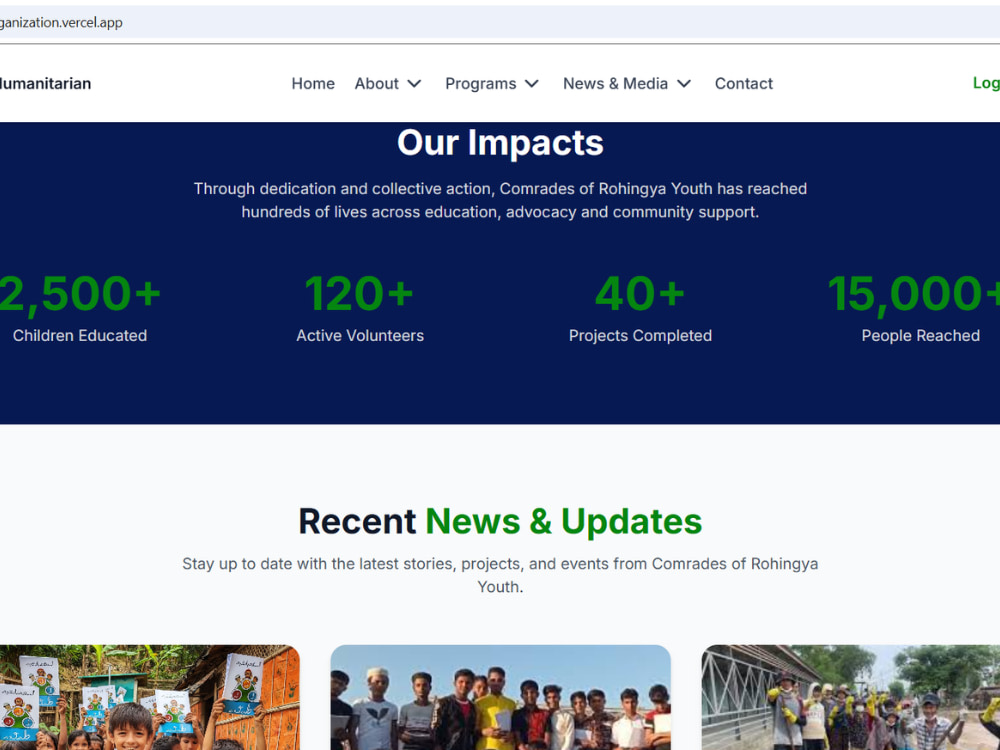Open the Programs menu

(480, 84)
